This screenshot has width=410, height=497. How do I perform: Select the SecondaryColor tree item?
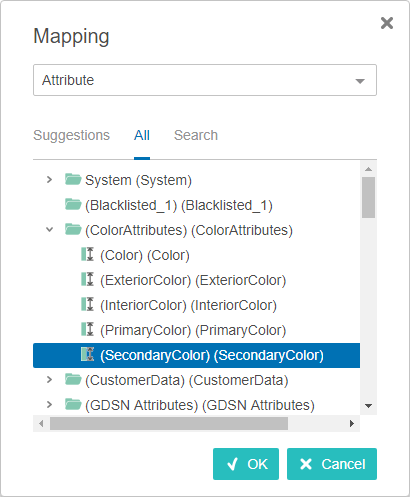pyautogui.click(x=196, y=355)
